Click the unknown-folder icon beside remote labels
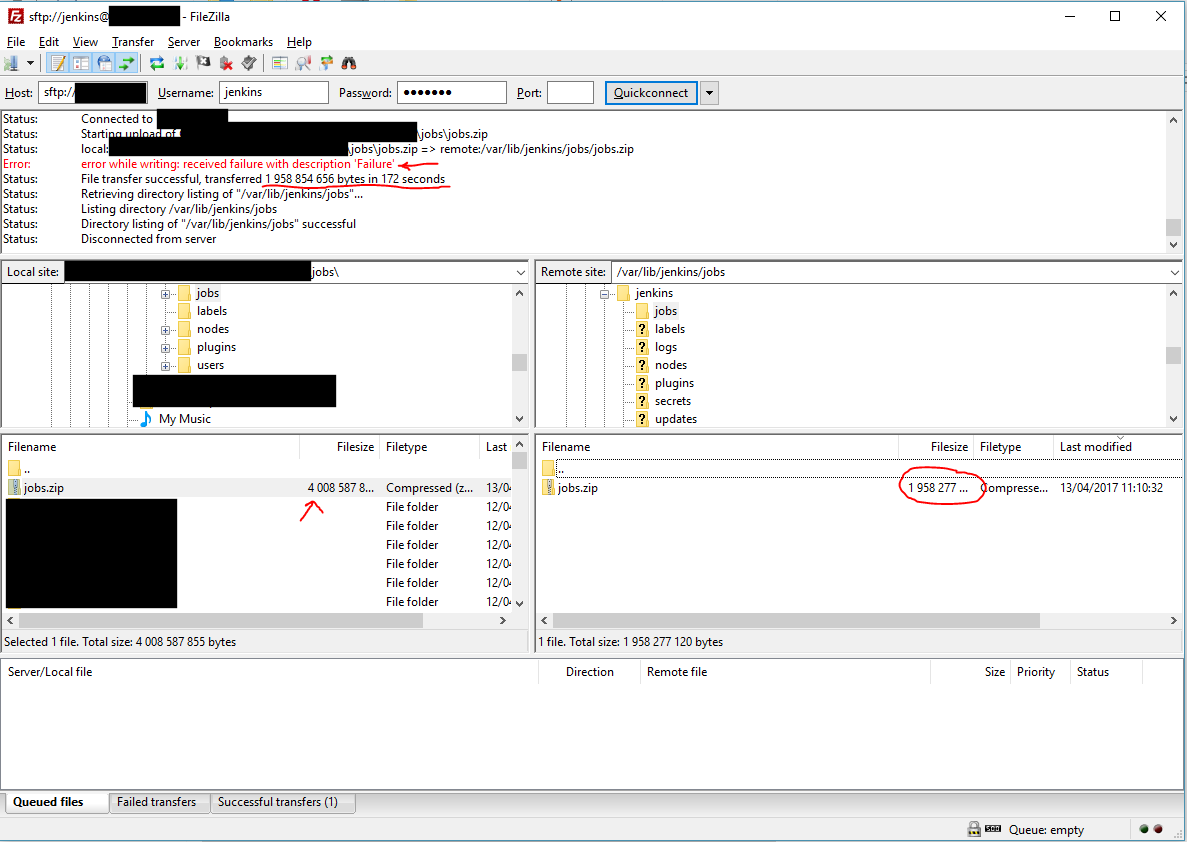 643,329
